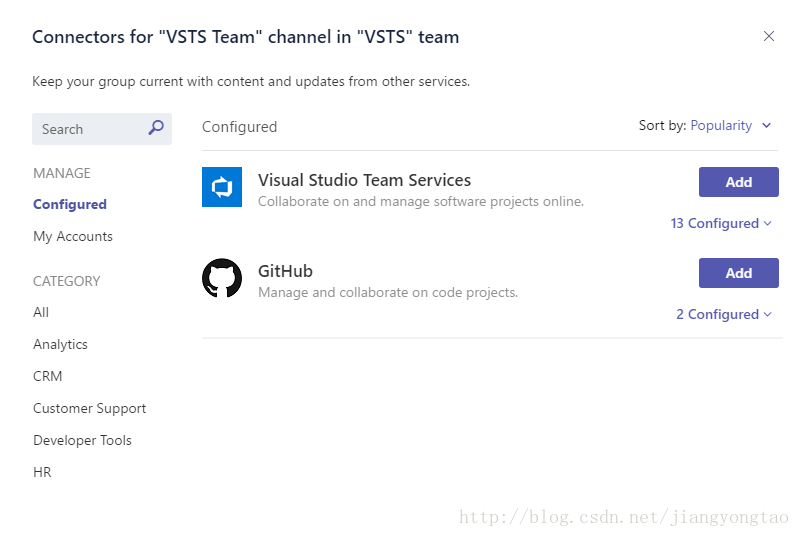Click the search magnifier icon
800x537 pixels.
click(156, 127)
